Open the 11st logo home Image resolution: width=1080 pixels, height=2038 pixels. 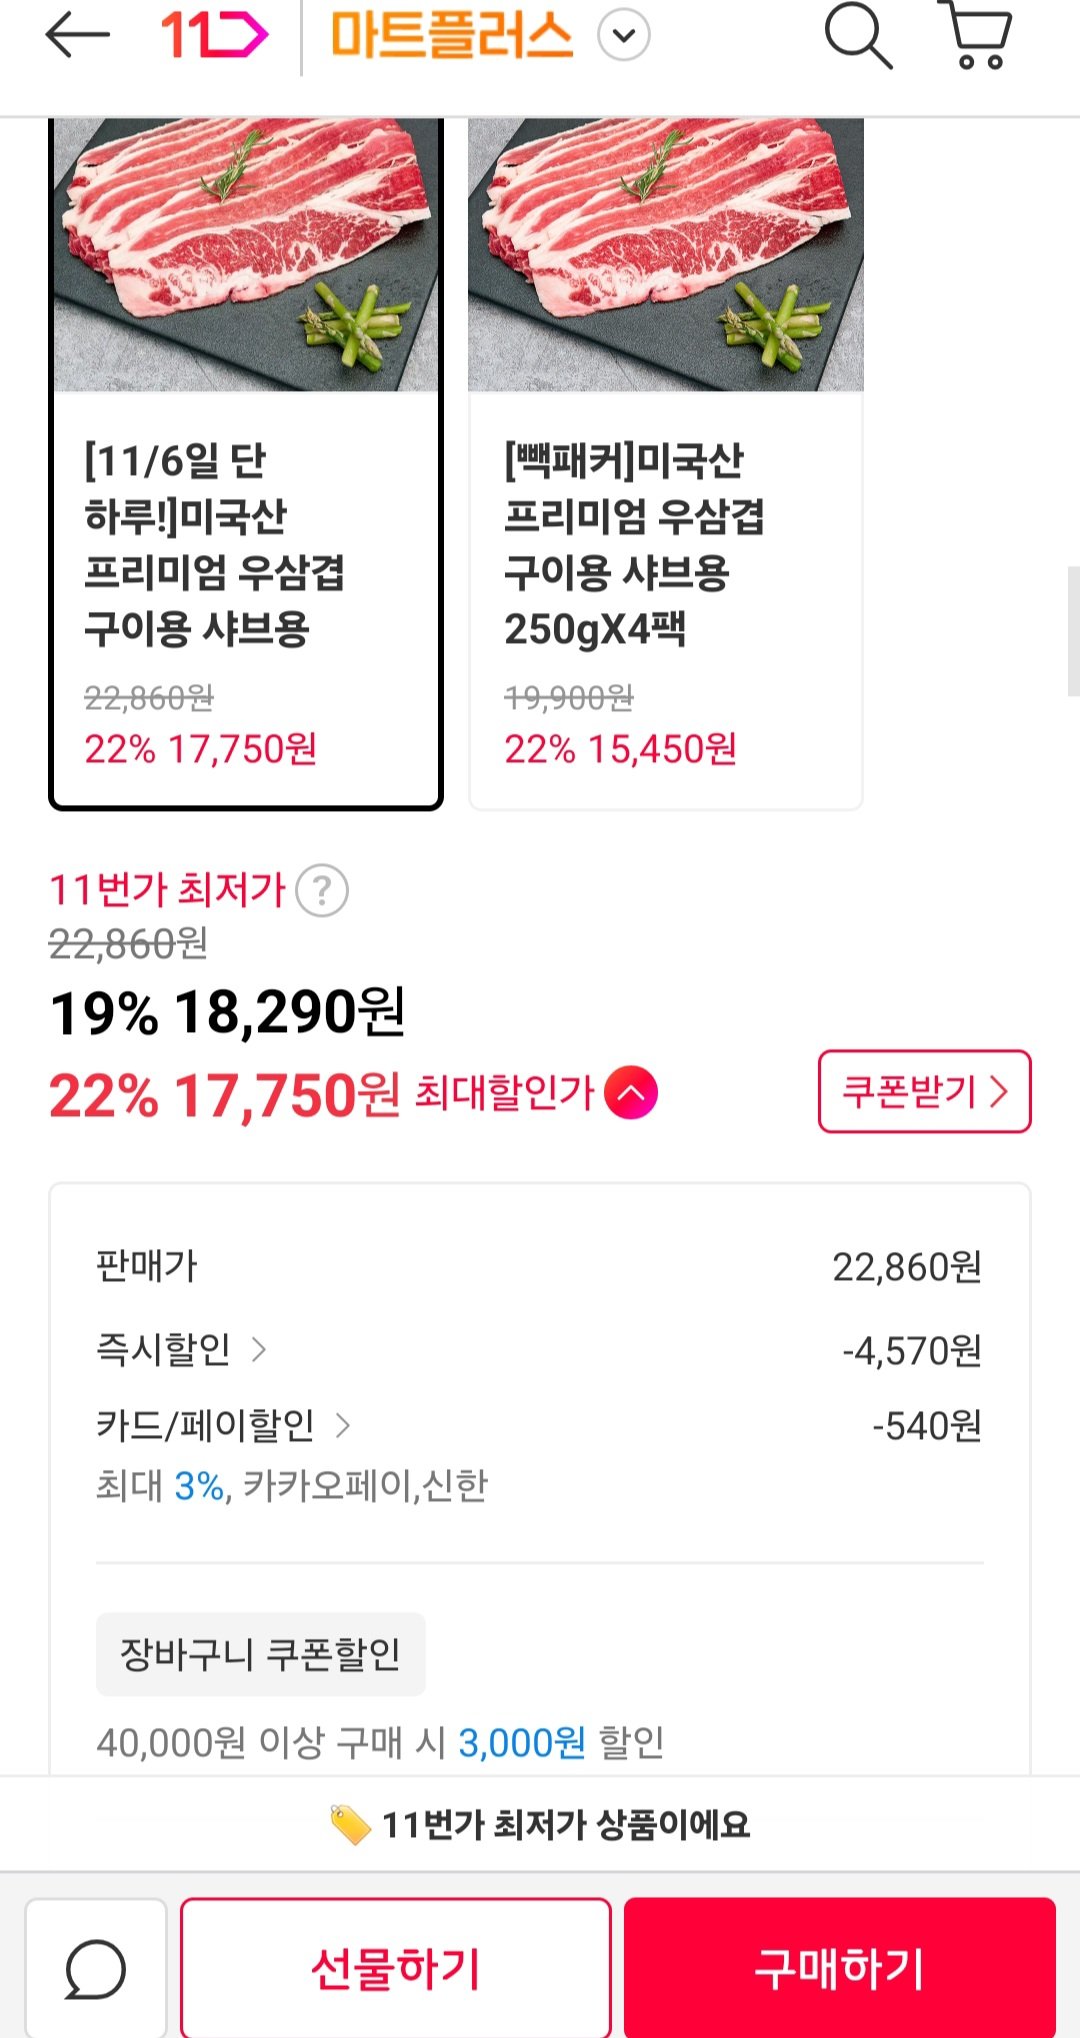click(x=214, y=36)
